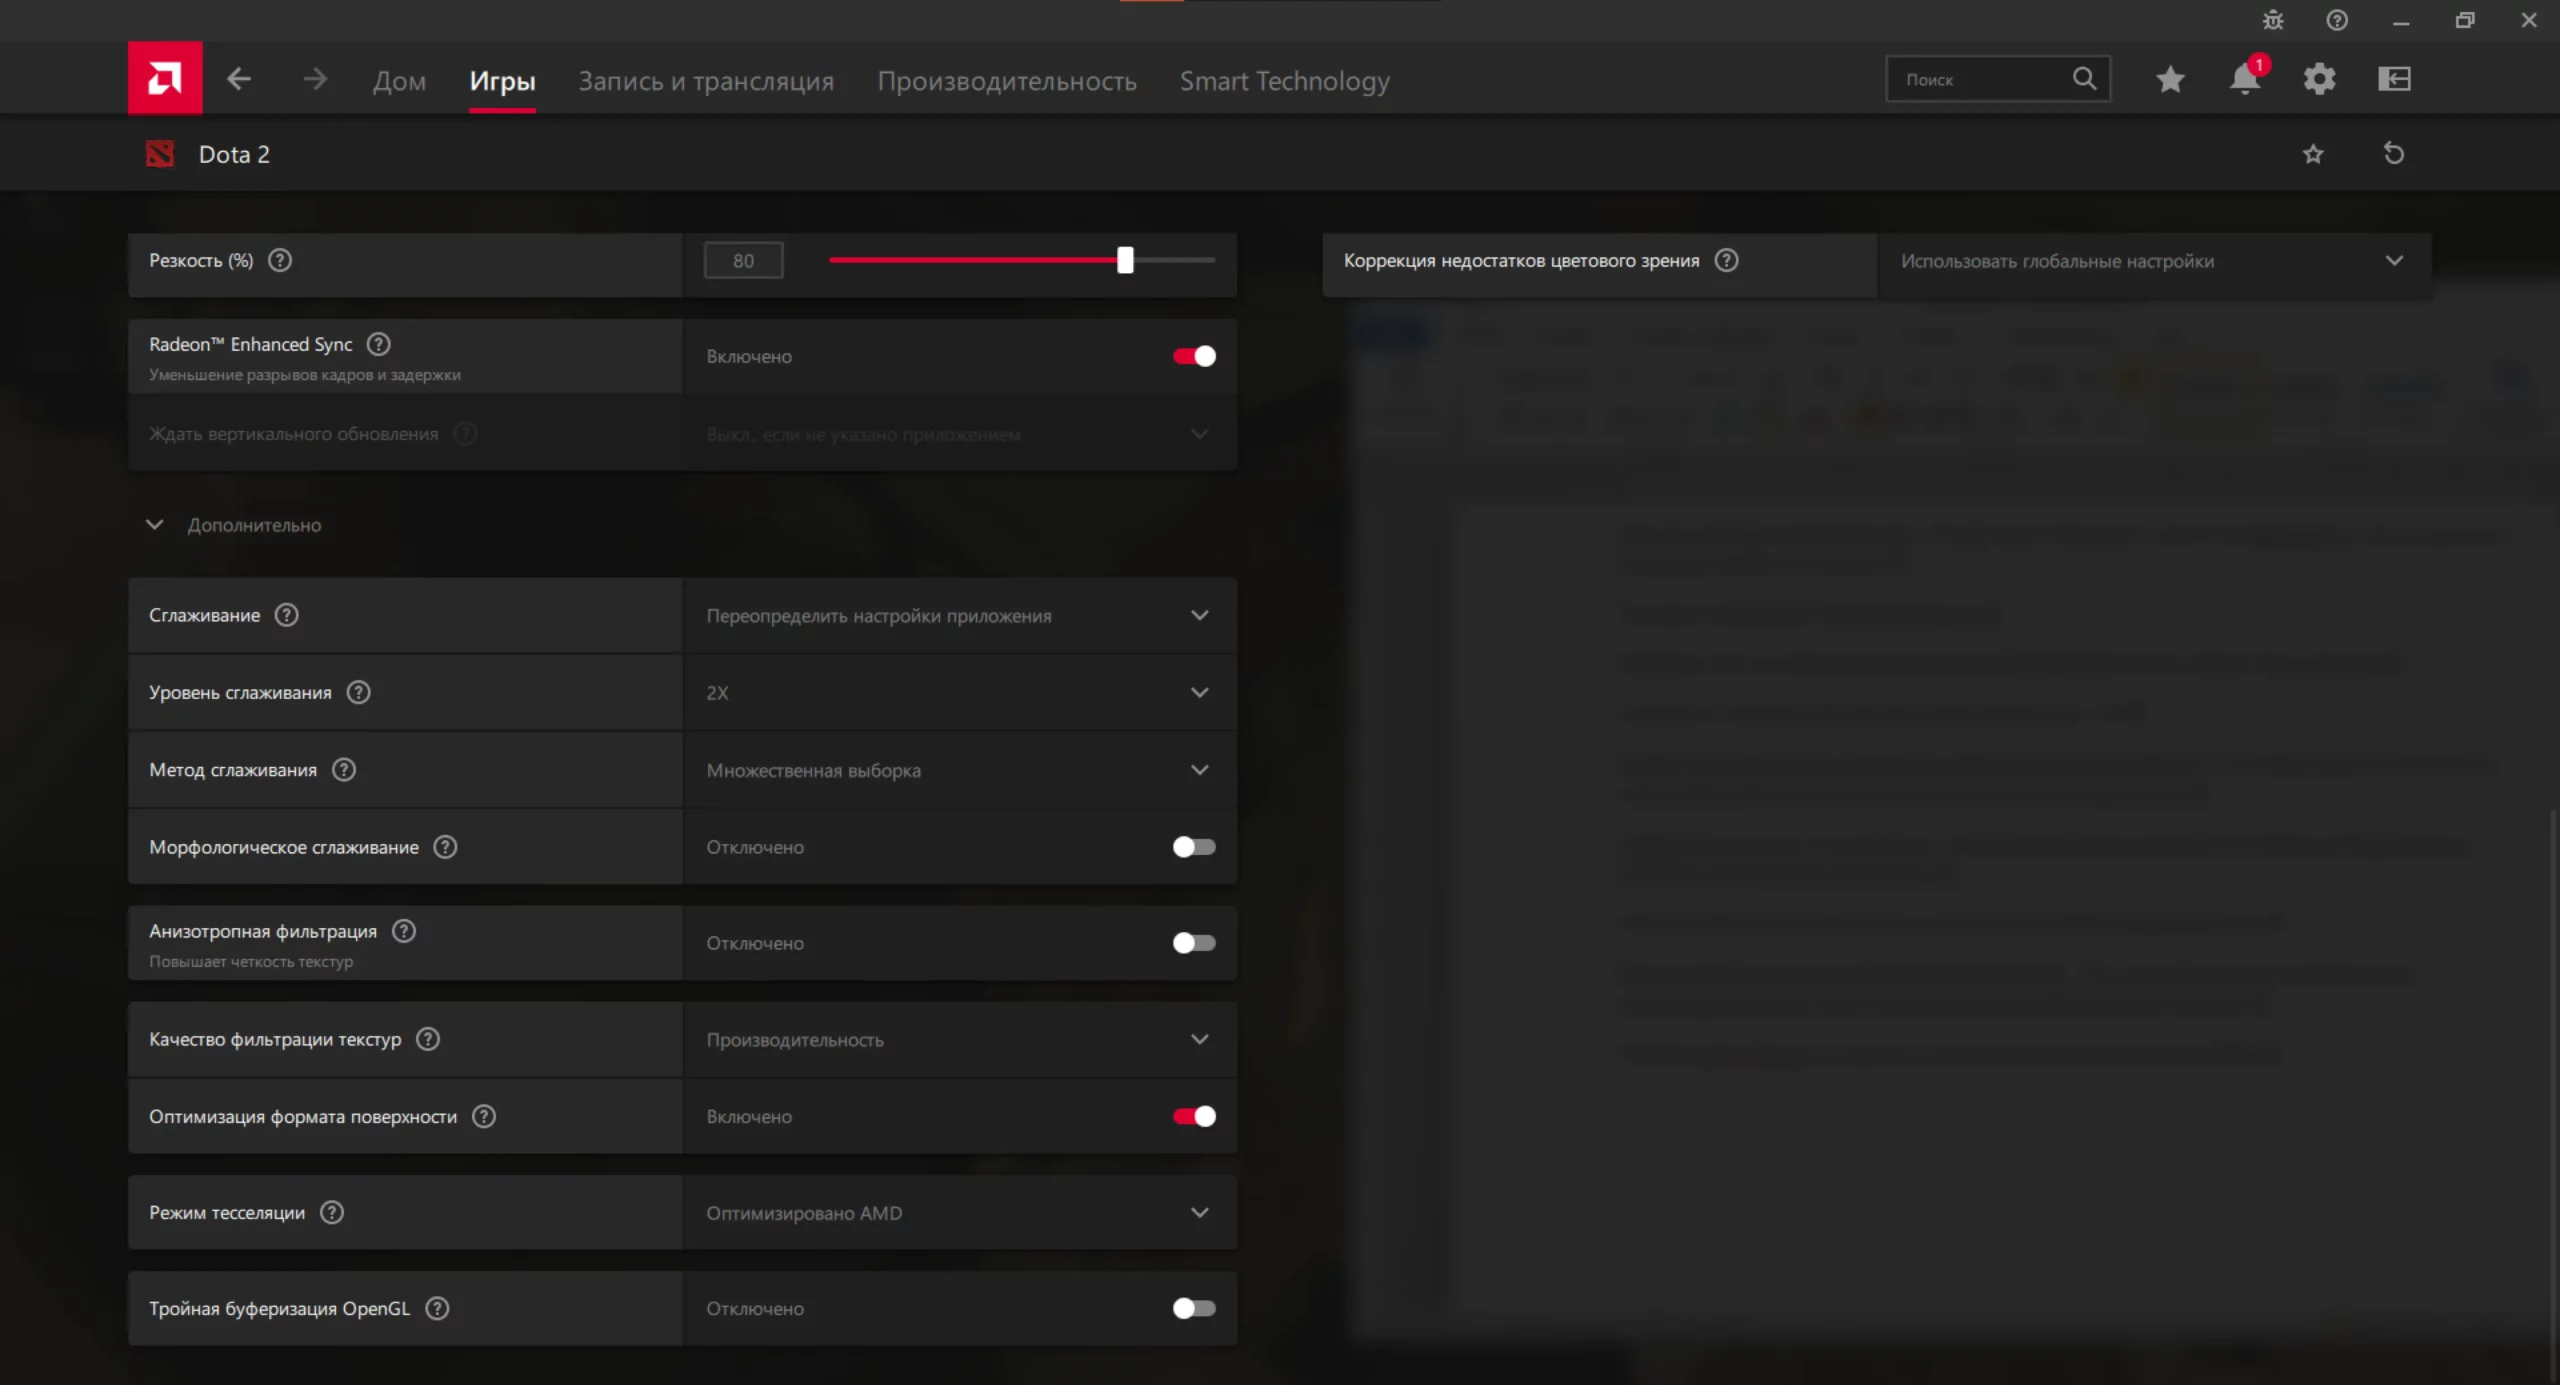Switch to the Производительность tab
The image size is (2560, 1385).
coord(1006,81)
